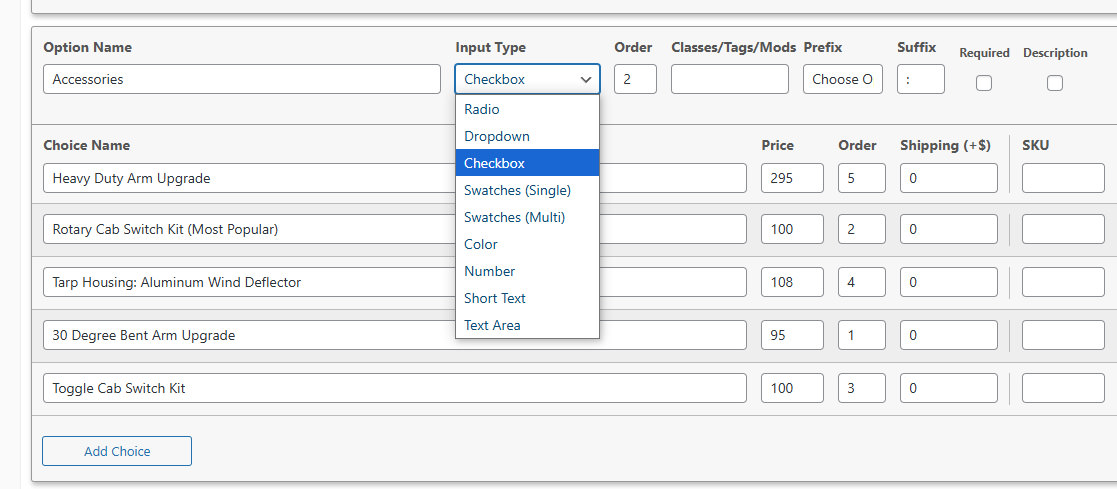The width and height of the screenshot is (1117, 489).
Task: Click the price field showing 95
Action: point(792,335)
